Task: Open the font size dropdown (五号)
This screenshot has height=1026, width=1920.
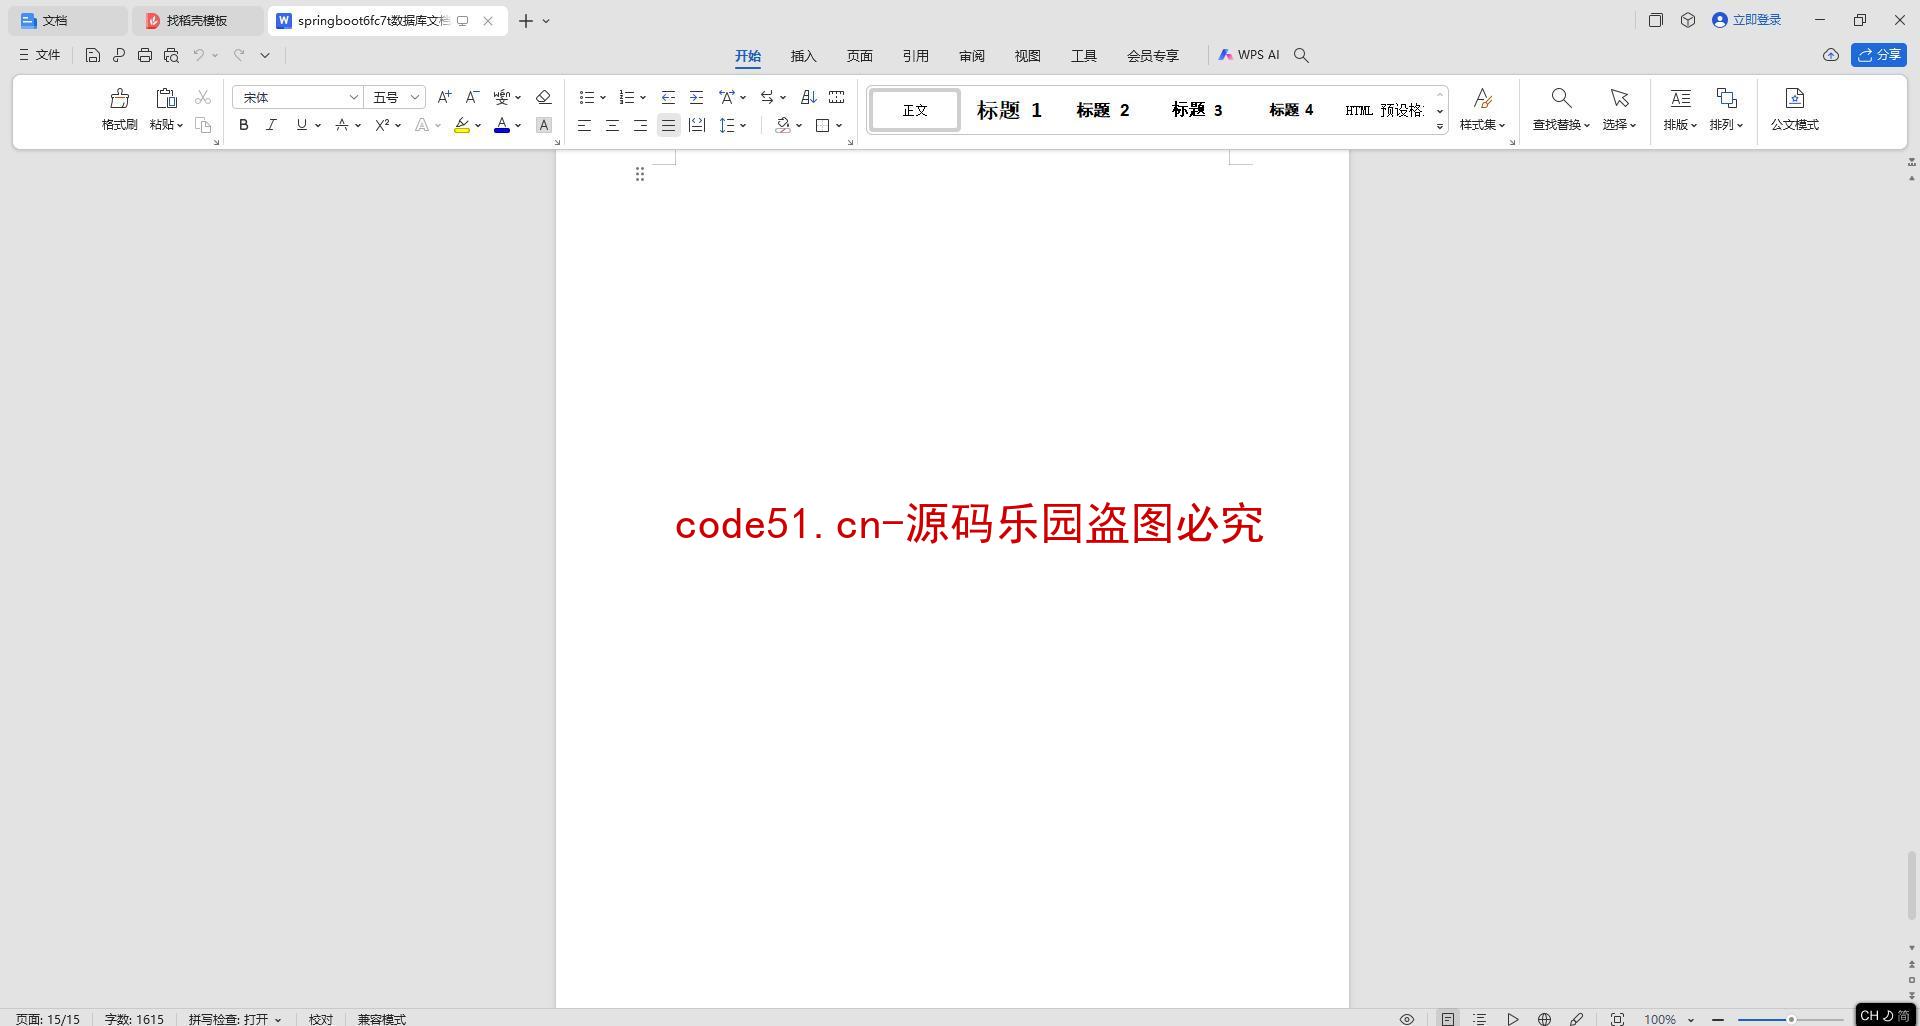Action: pos(414,97)
